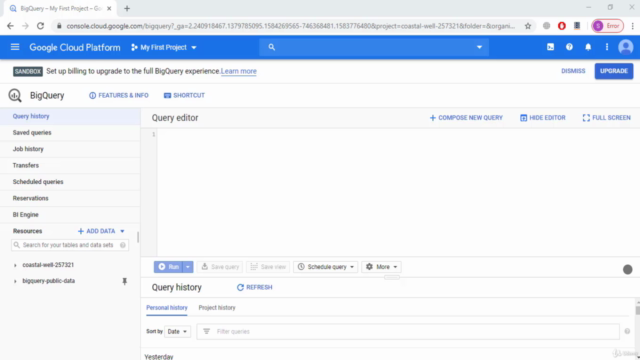
Task: Expand the coastal-well-257321 project tree
Action: 15,265
